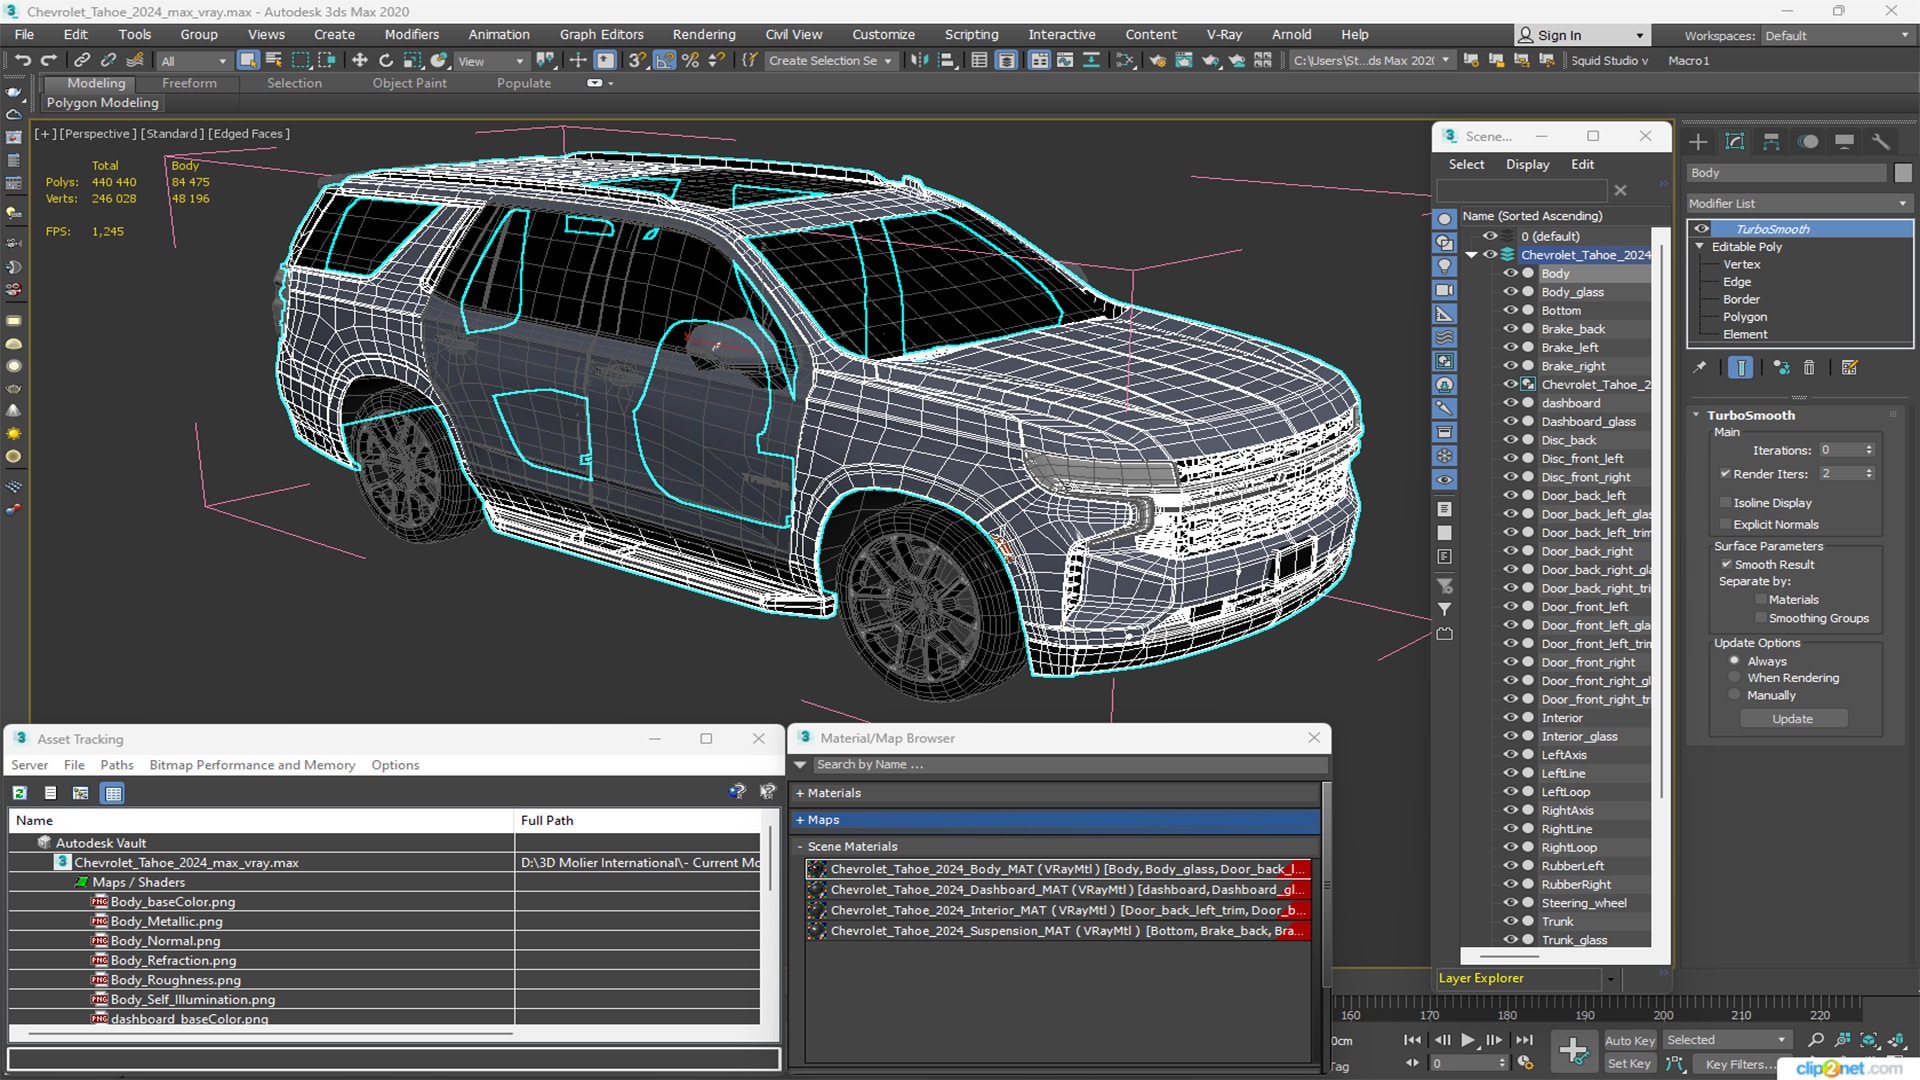Viewport: 1920px width, 1080px height.
Task: Open the selection filter All dropdown
Action: click(194, 61)
